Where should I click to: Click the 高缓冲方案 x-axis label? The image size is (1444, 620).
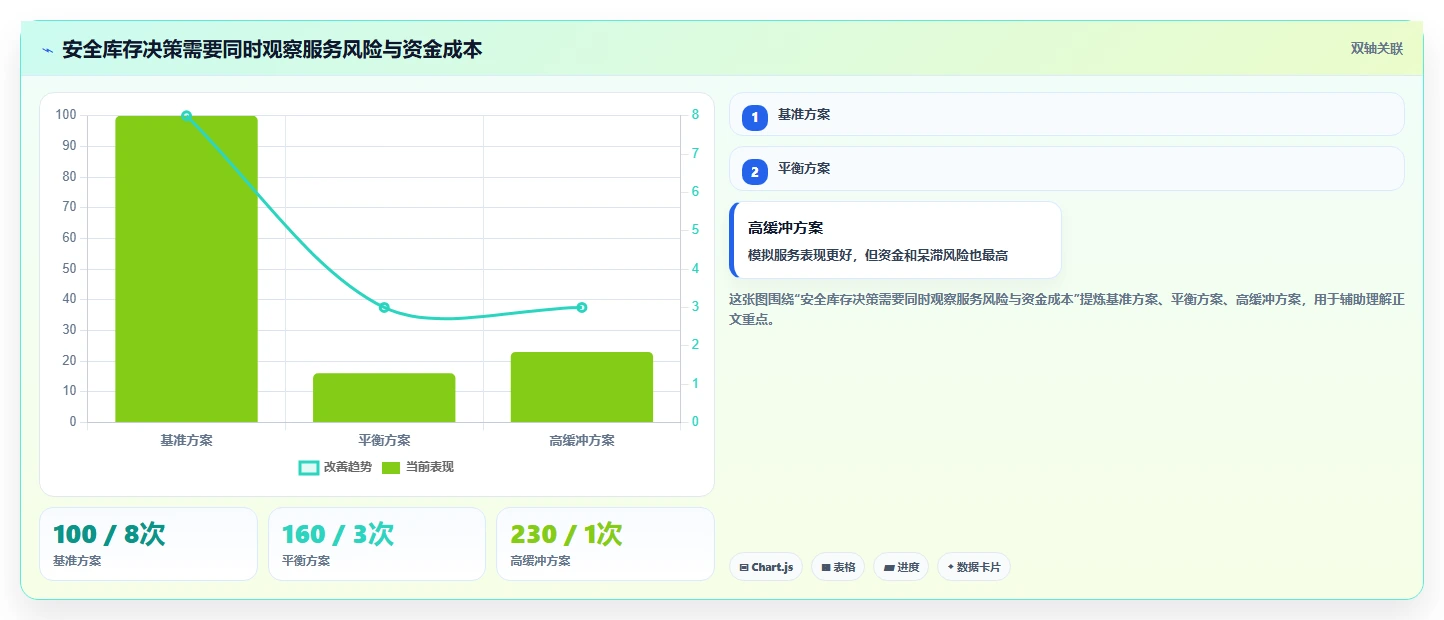click(582, 440)
